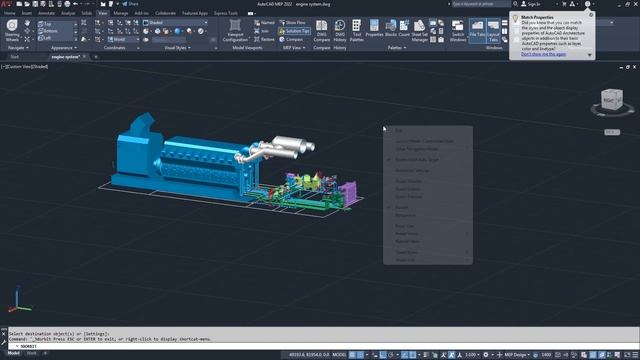Toggle polar tracking in status bar
640x360 pixels.
(x=391, y=355)
